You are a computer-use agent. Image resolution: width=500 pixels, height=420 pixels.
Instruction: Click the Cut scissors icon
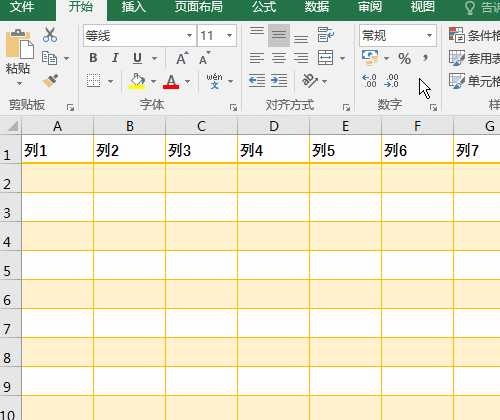click(50, 35)
